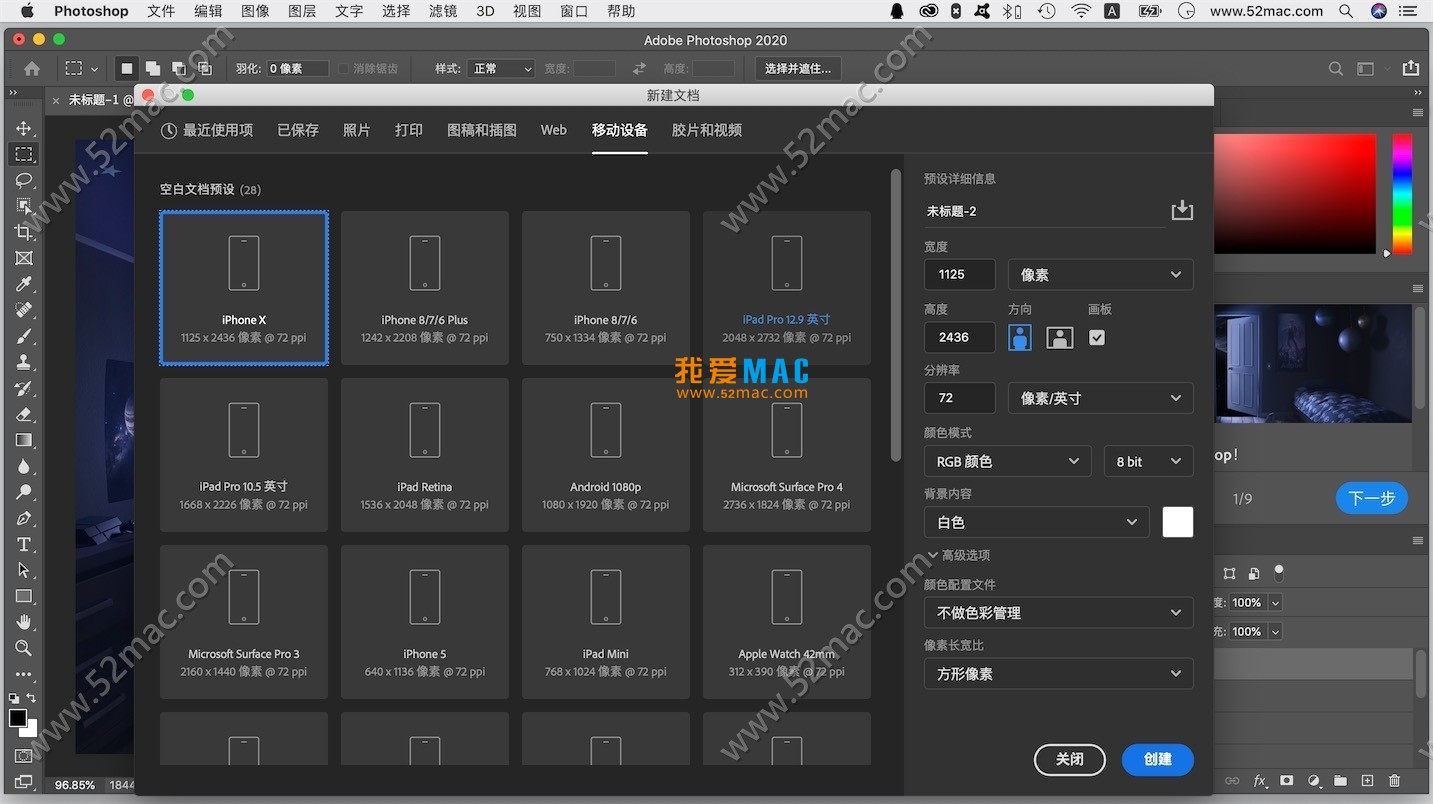Click the 关闭 button in the dialog

click(1070, 759)
